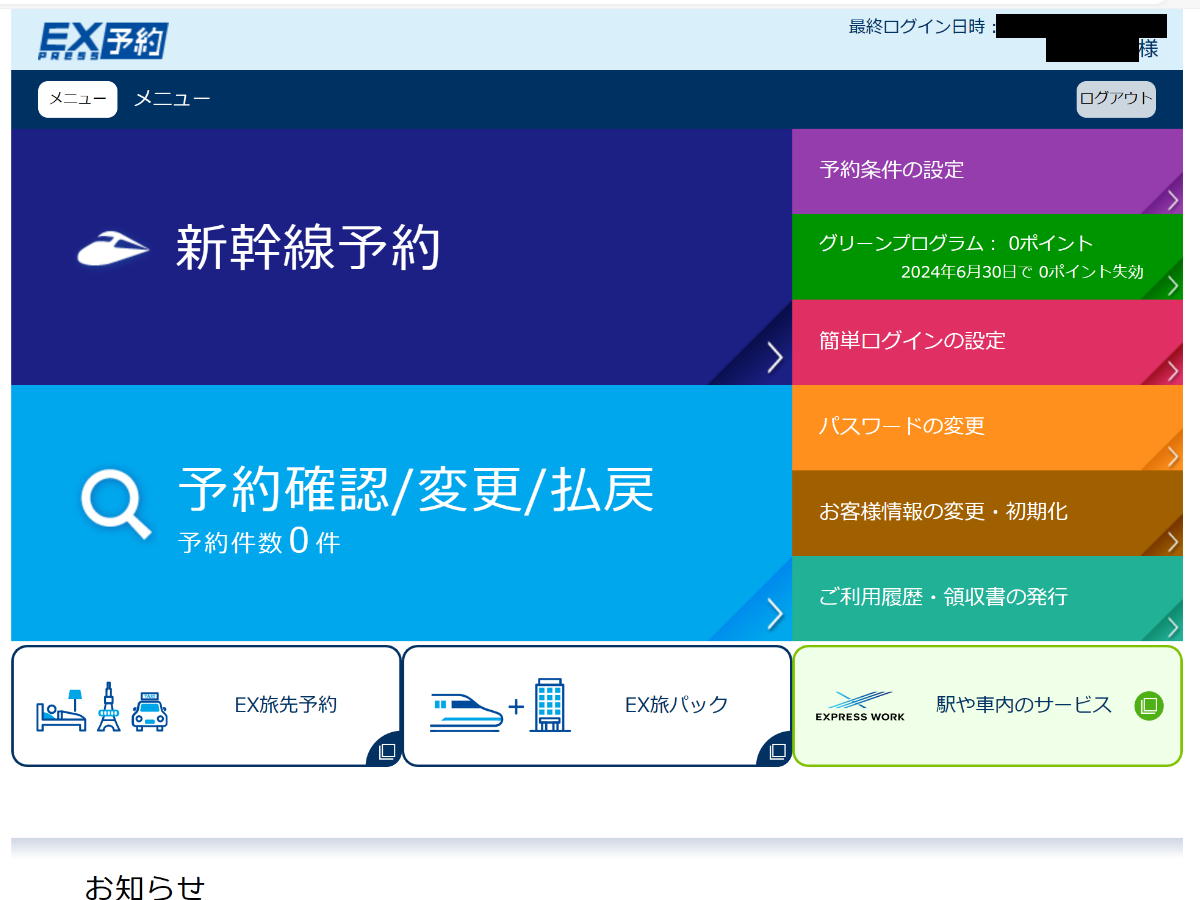
Task: Click the arrow chevron on 予約確認/変更/払戻 tile
Action: [774, 613]
